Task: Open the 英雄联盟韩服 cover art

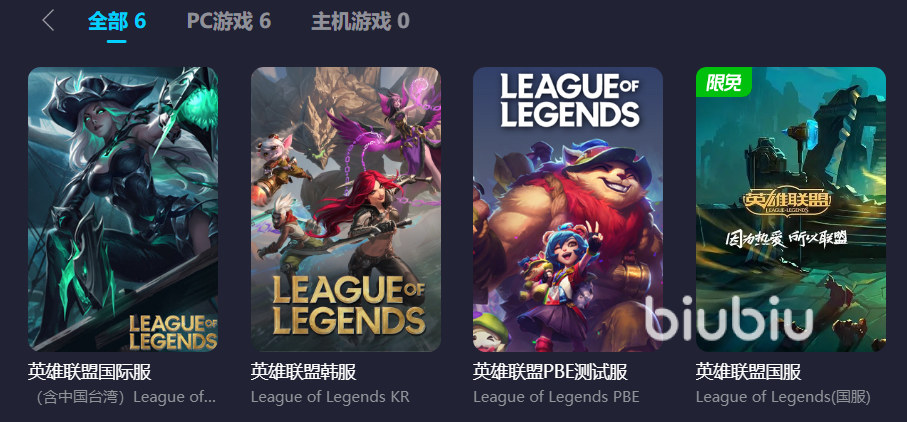Action: [346, 209]
